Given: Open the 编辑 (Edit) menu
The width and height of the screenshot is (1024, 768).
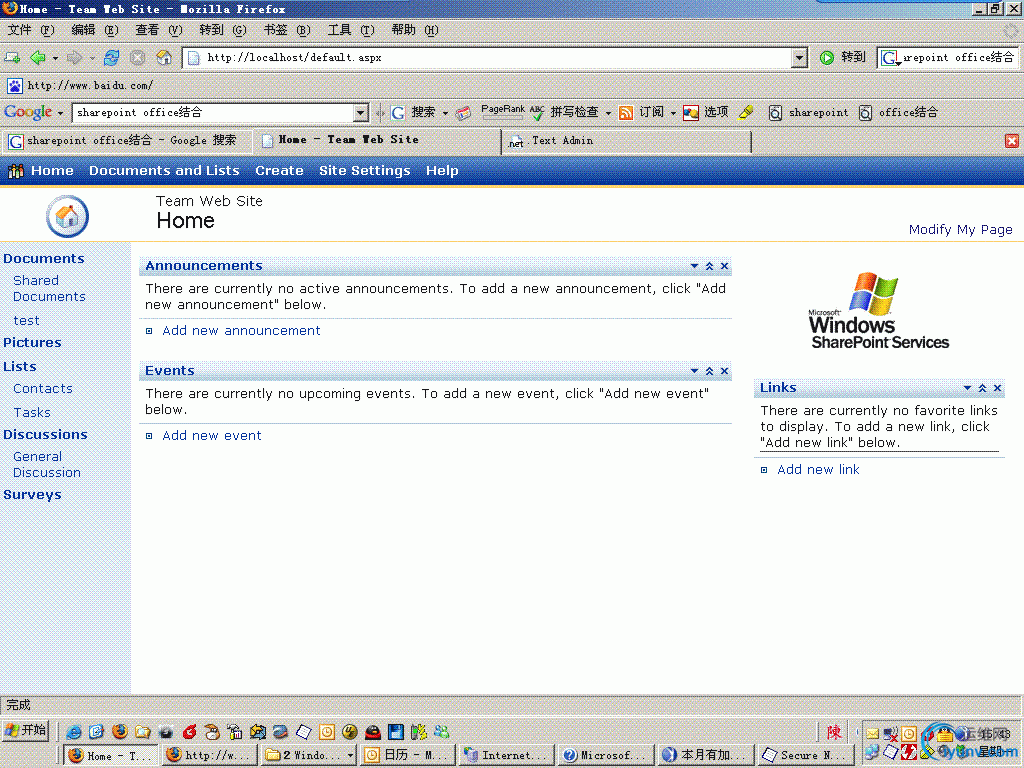Looking at the screenshot, I should coord(95,30).
